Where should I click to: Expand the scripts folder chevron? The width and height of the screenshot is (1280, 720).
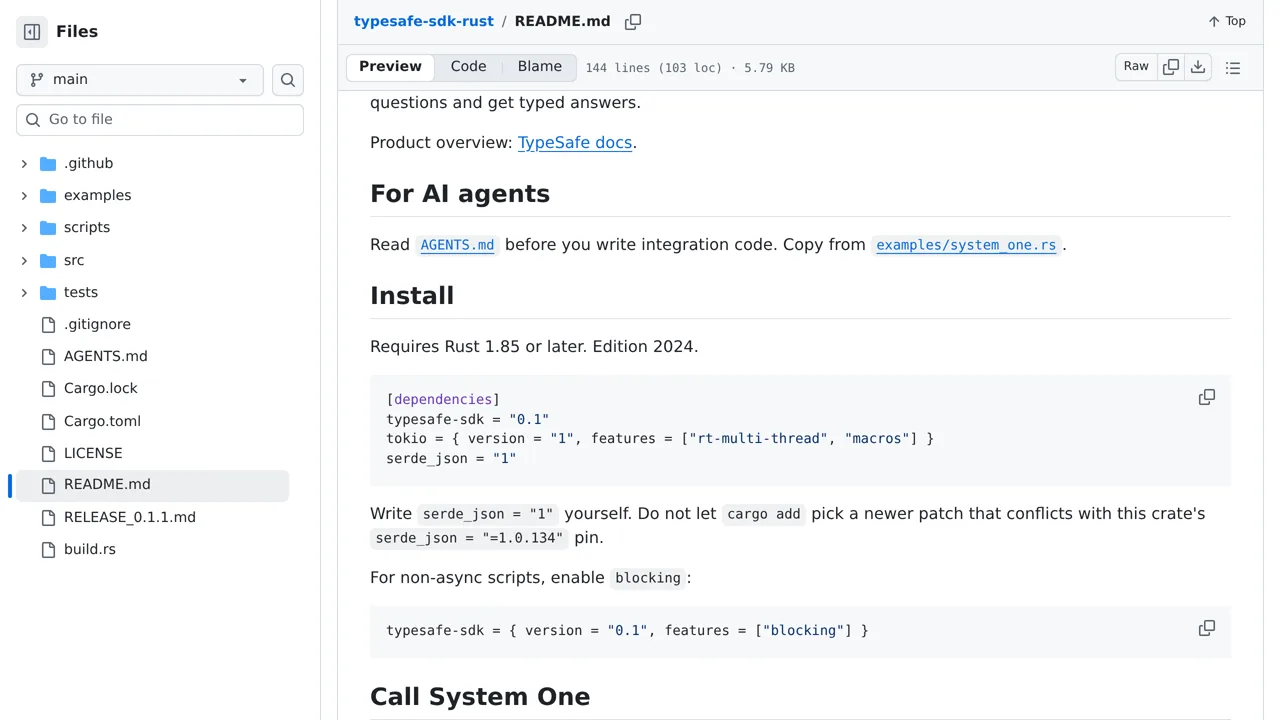[24, 228]
